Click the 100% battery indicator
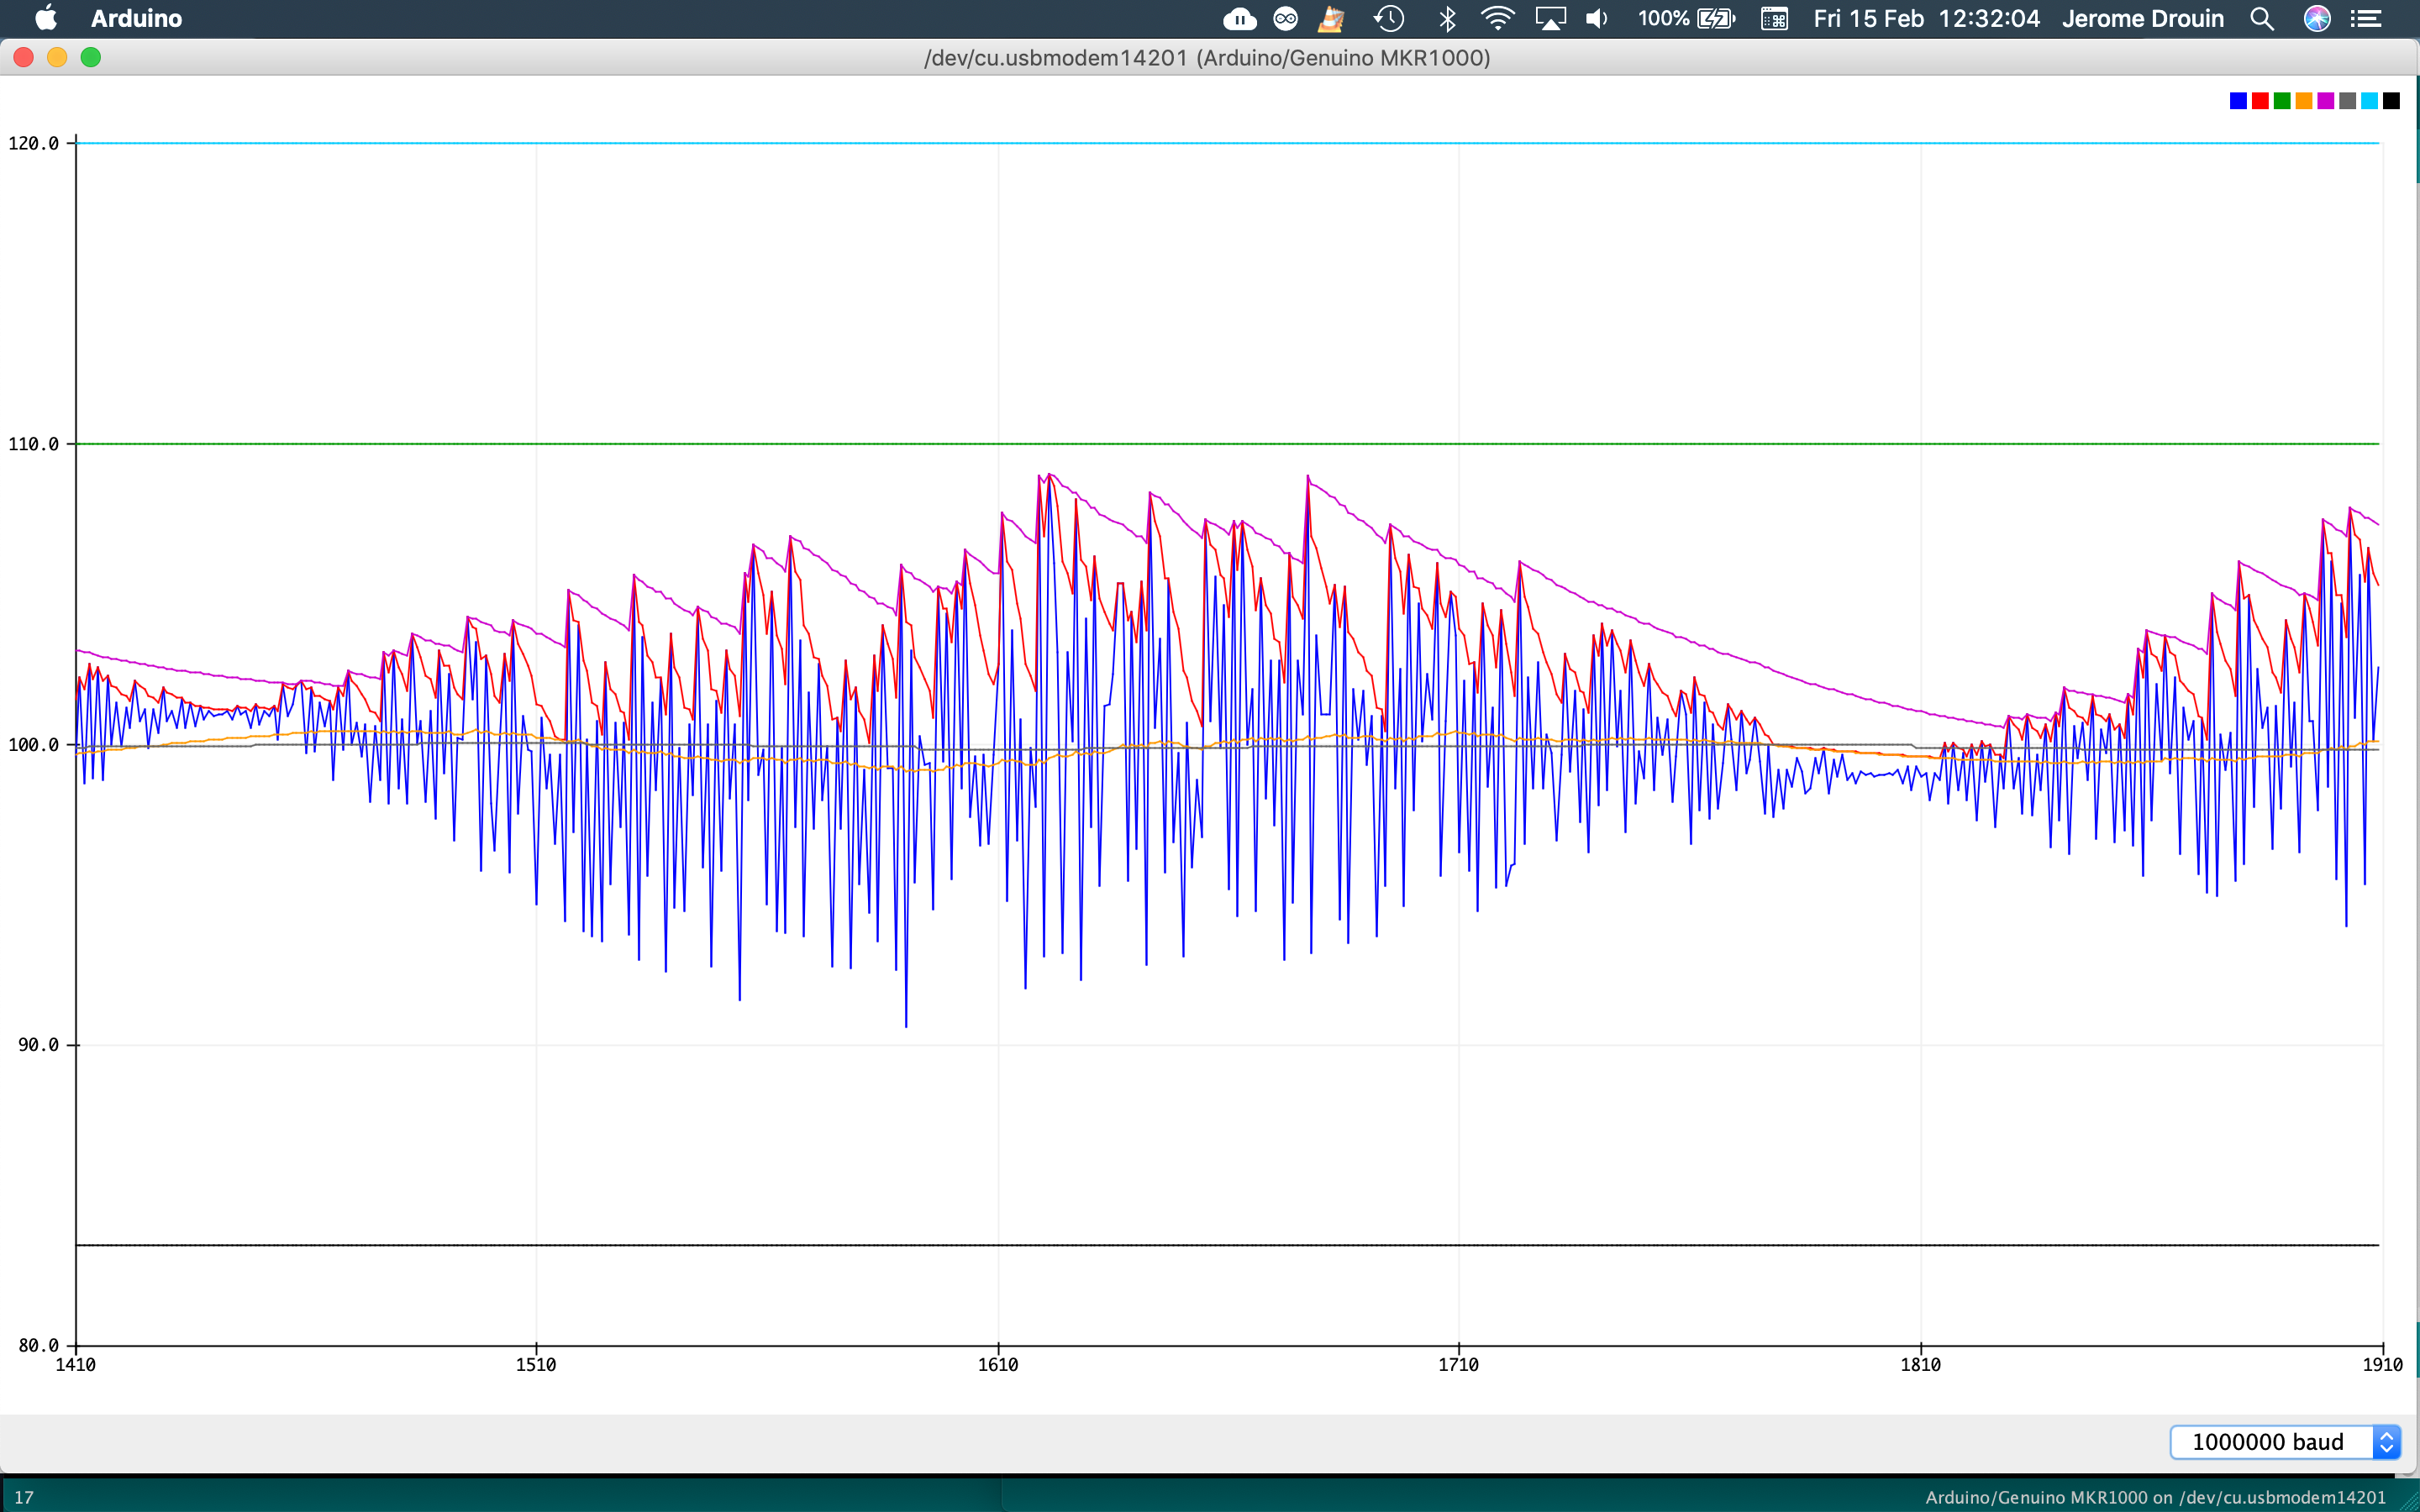Viewport: 2420px width, 1512px height. [1686, 18]
